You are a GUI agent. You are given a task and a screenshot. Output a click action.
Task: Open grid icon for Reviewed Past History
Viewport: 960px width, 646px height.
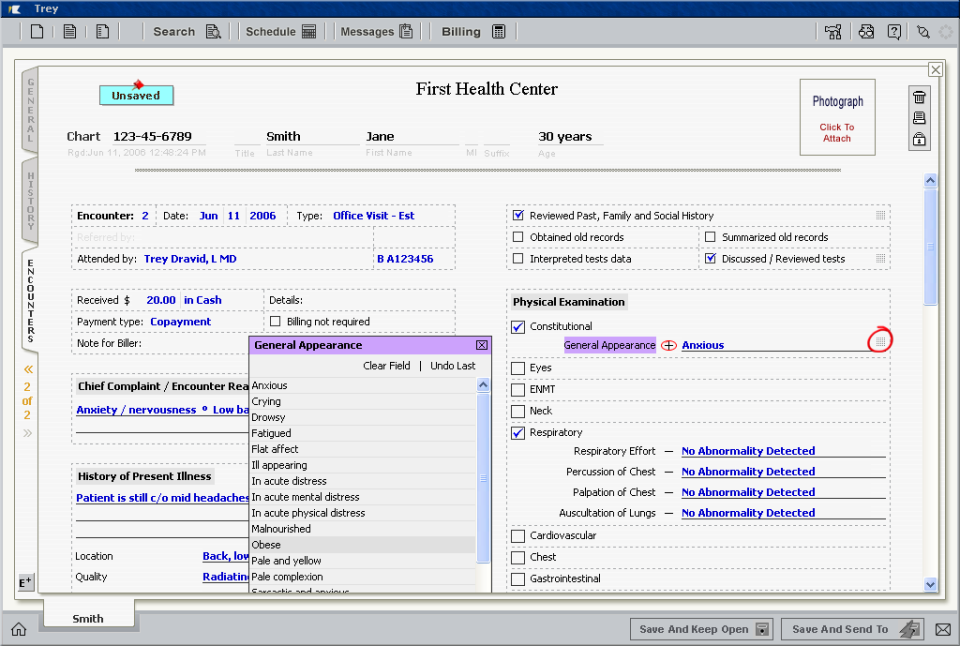(x=880, y=216)
